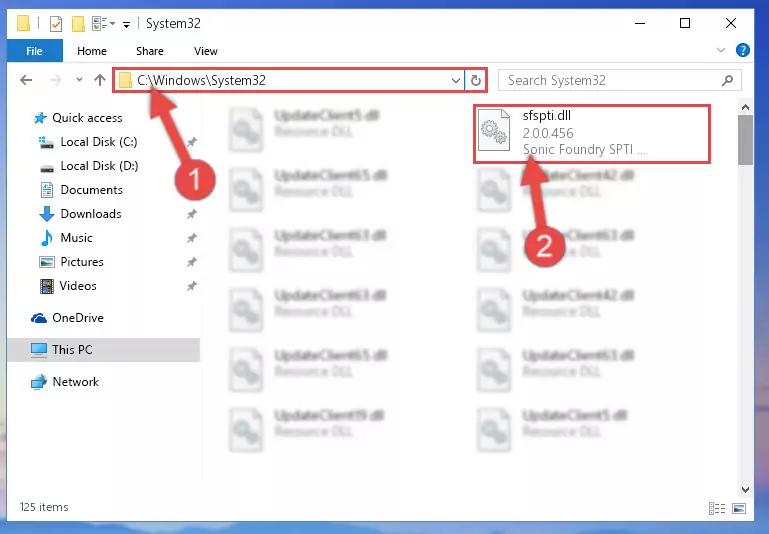Refresh the System32 folder
This screenshot has width=769, height=534.
coord(476,80)
